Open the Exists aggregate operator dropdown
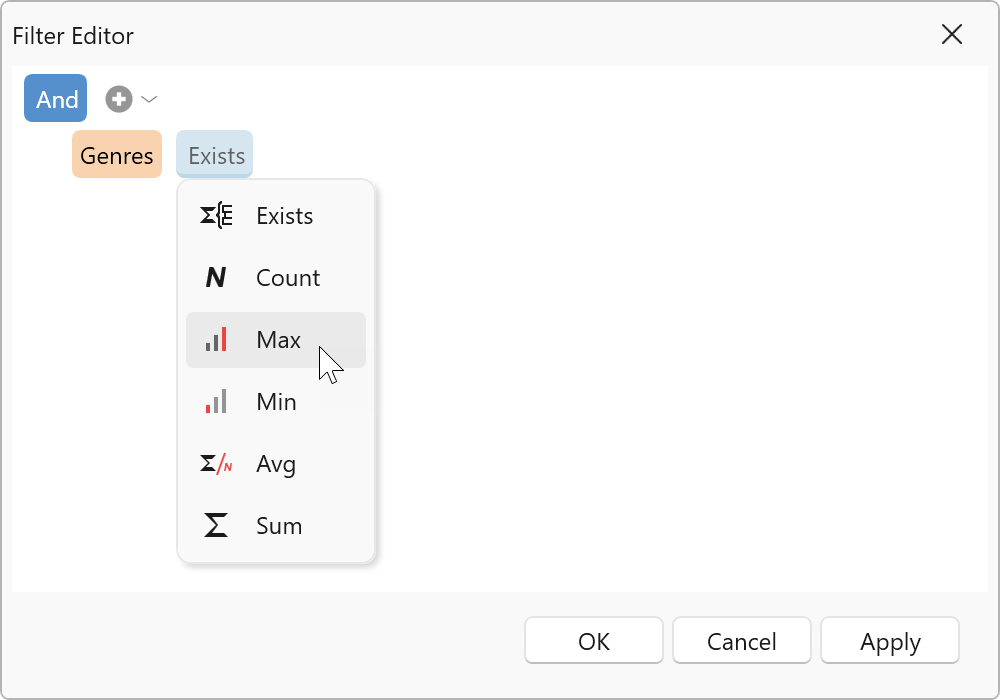 (x=215, y=155)
